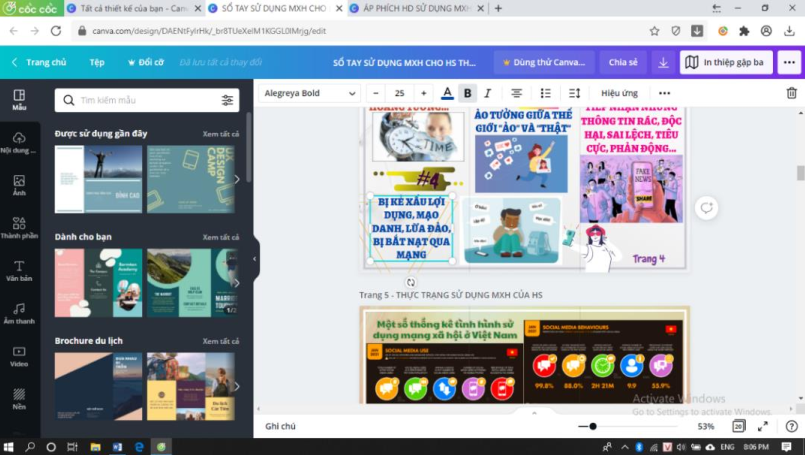Screen dimensions: 805x455
Task: Click the 53% zoom level
Action: point(706,426)
